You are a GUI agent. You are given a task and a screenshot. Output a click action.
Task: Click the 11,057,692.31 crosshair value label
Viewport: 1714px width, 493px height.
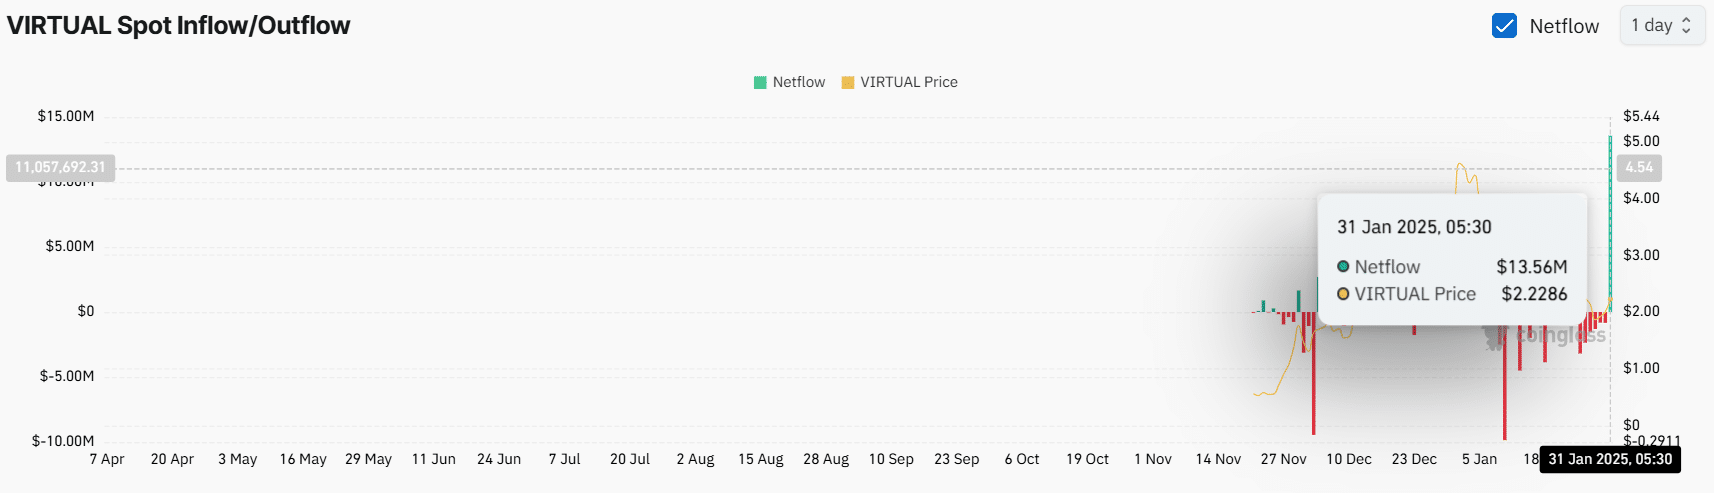coord(60,168)
